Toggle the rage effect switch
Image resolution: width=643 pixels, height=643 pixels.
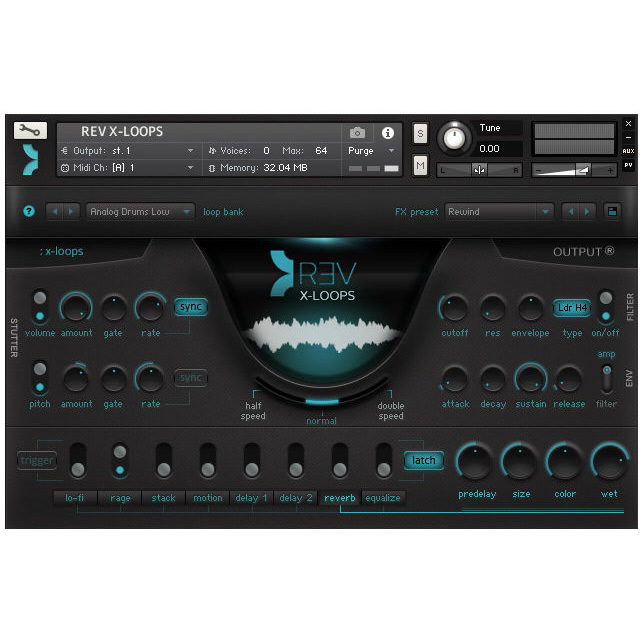[120, 461]
